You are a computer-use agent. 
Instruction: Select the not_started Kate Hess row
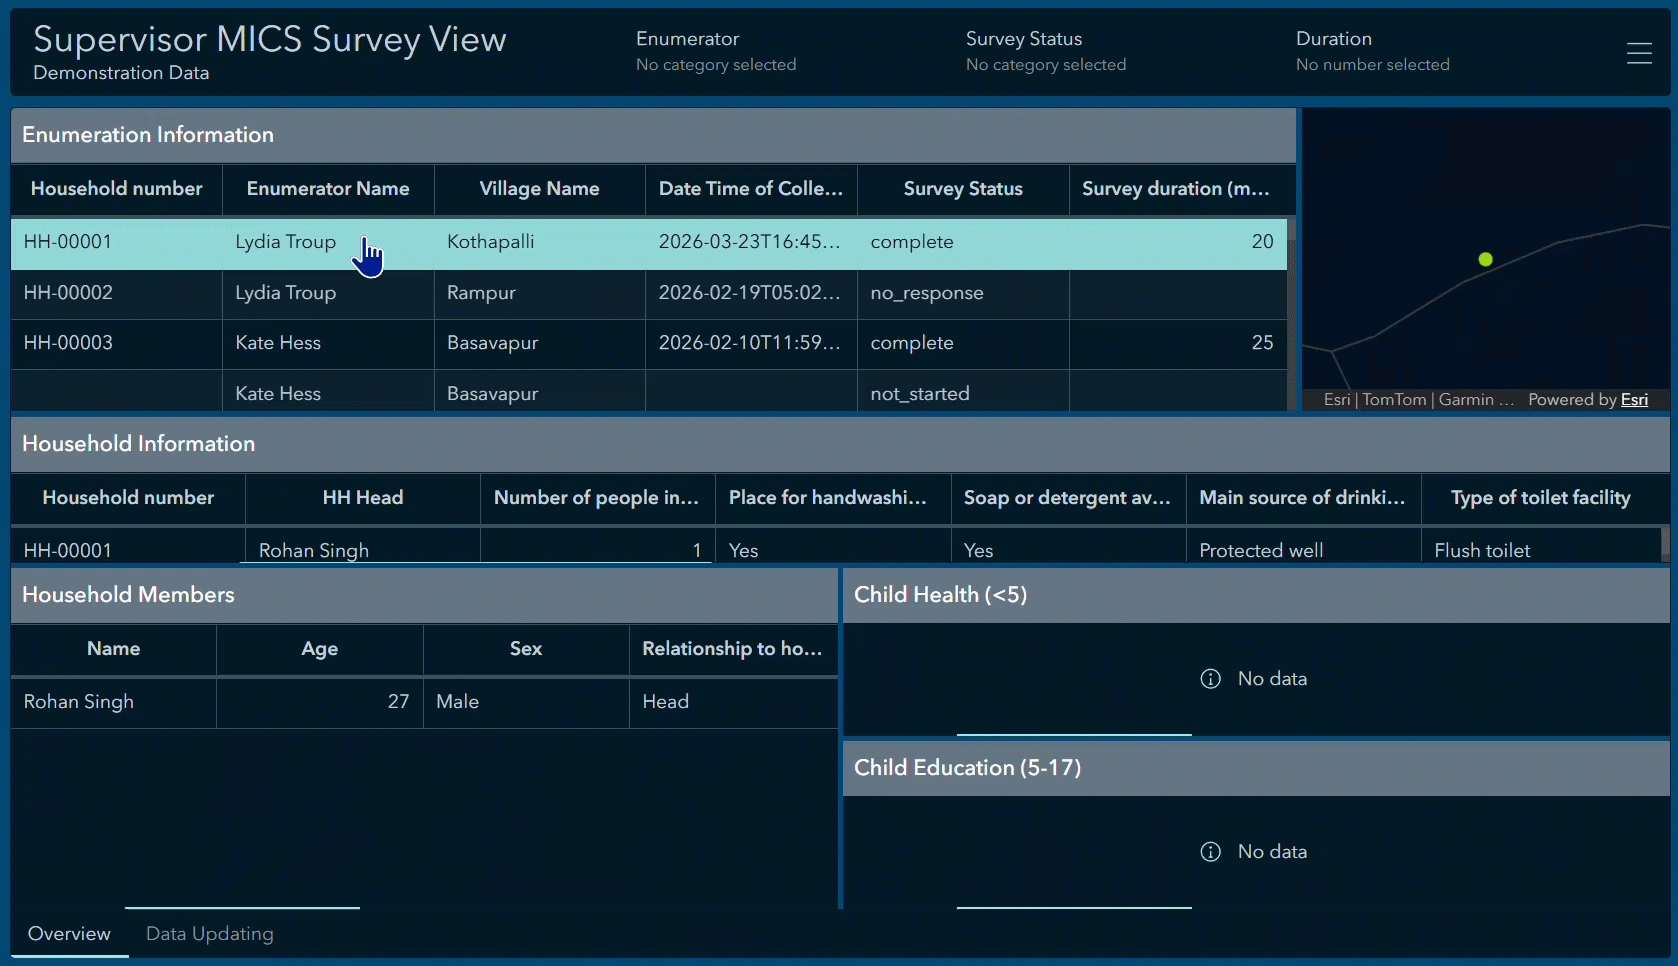coord(649,392)
